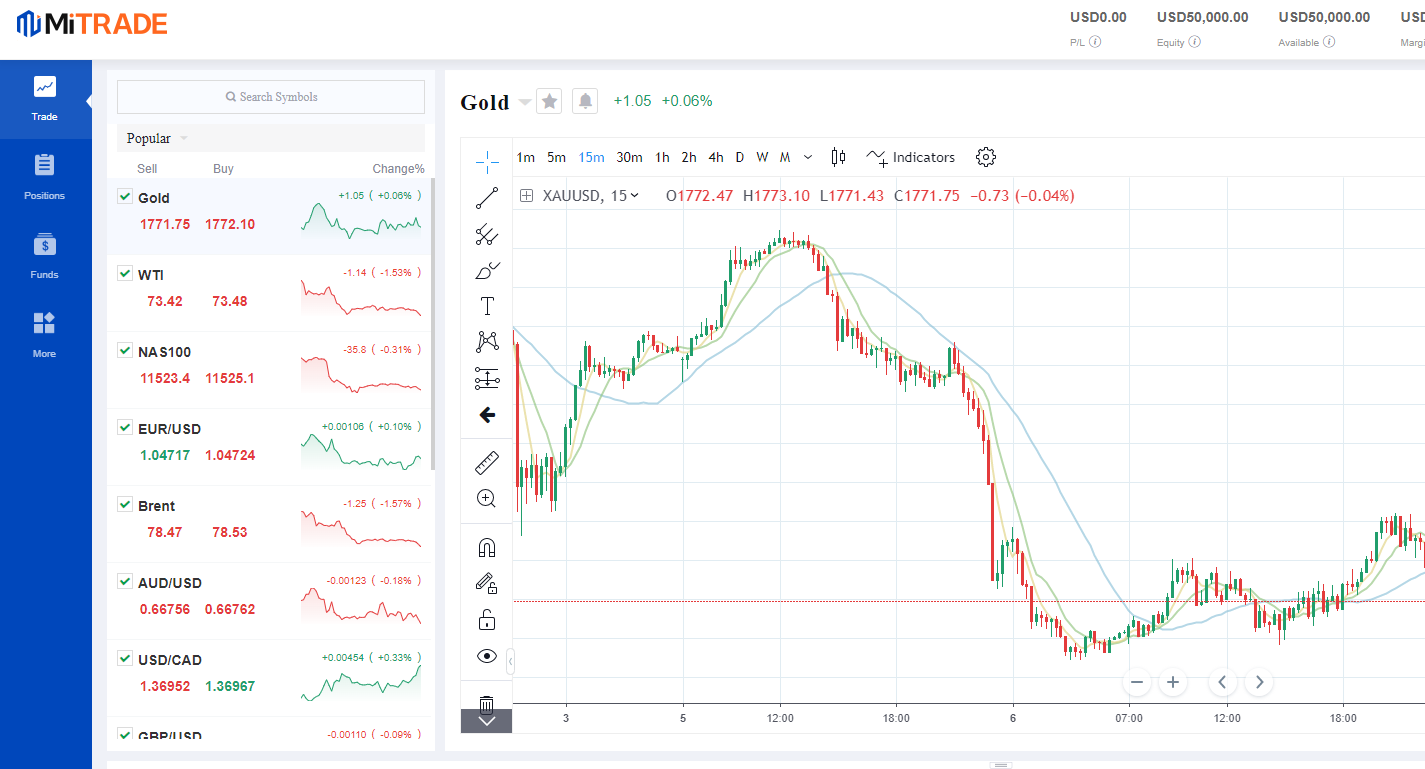The width and height of the screenshot is (1425, 769).
Task: Hide all drawings with eye icon
Action: 487,656
